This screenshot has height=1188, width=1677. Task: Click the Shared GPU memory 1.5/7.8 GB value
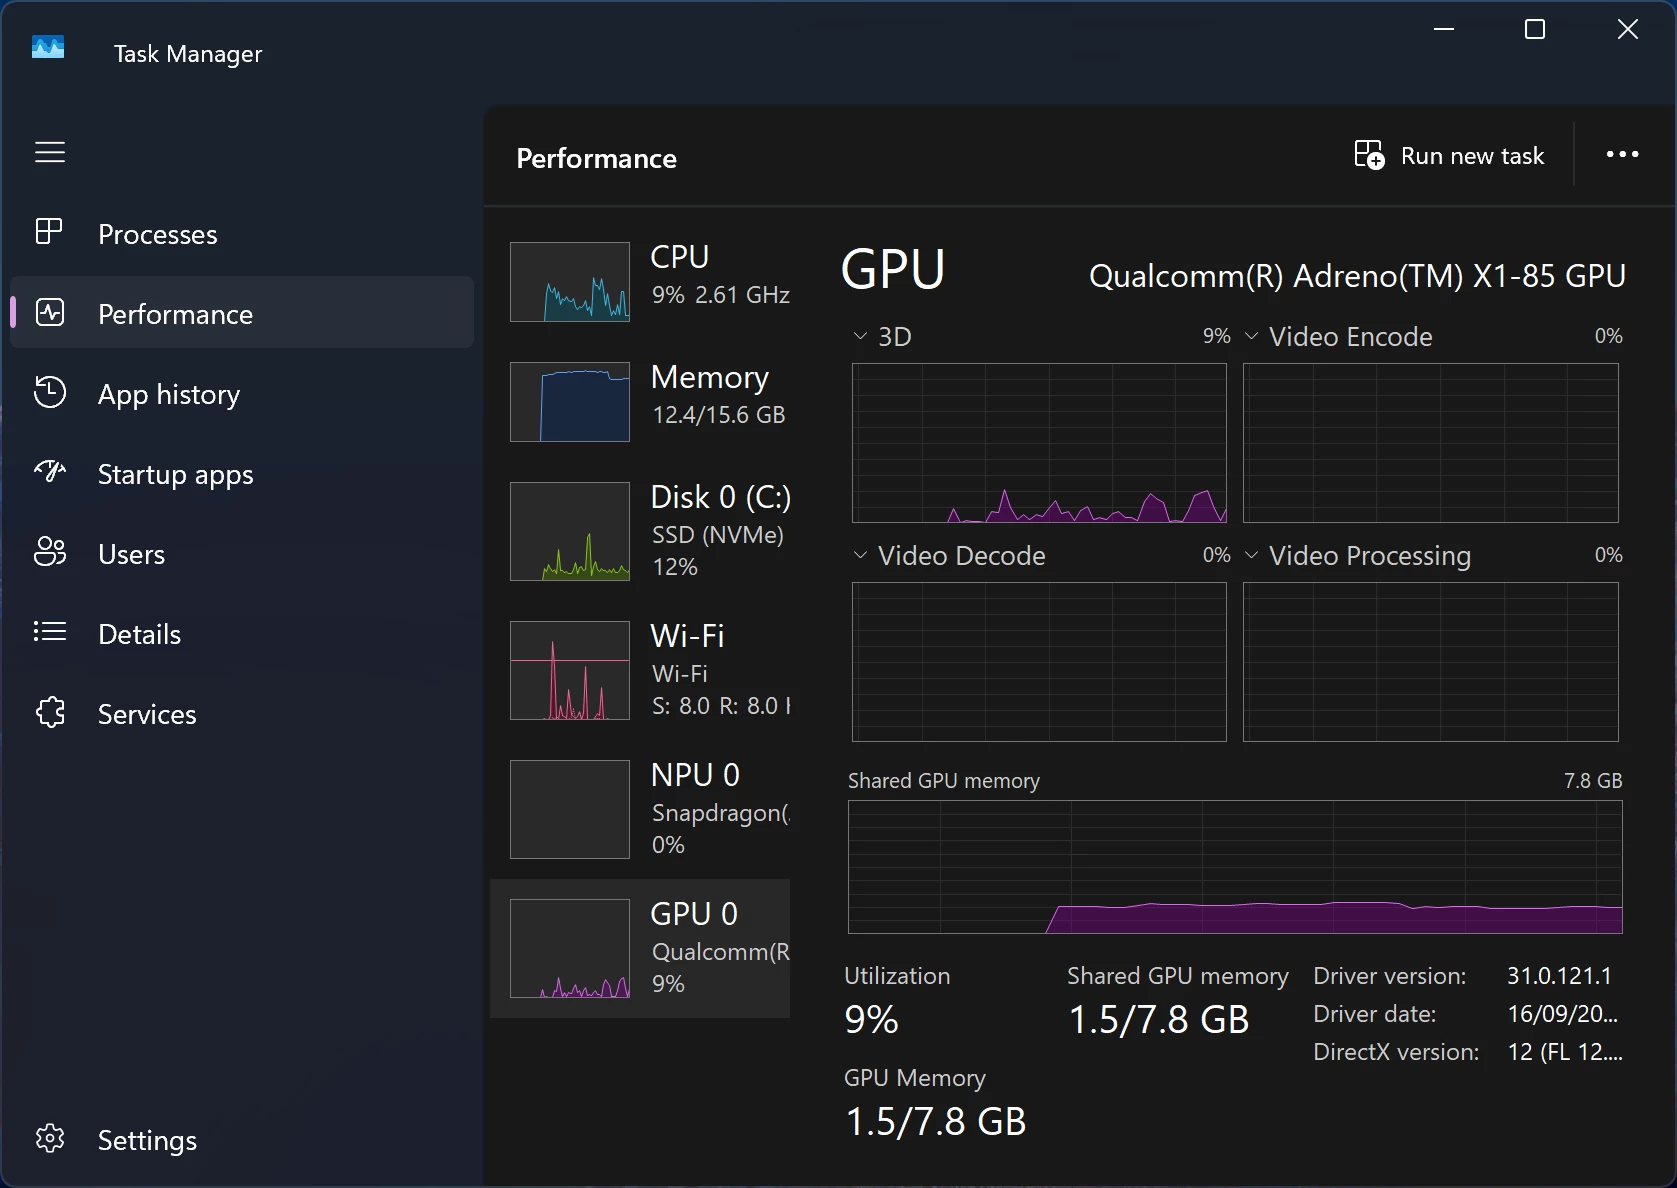click(x=1159, y=1020)
